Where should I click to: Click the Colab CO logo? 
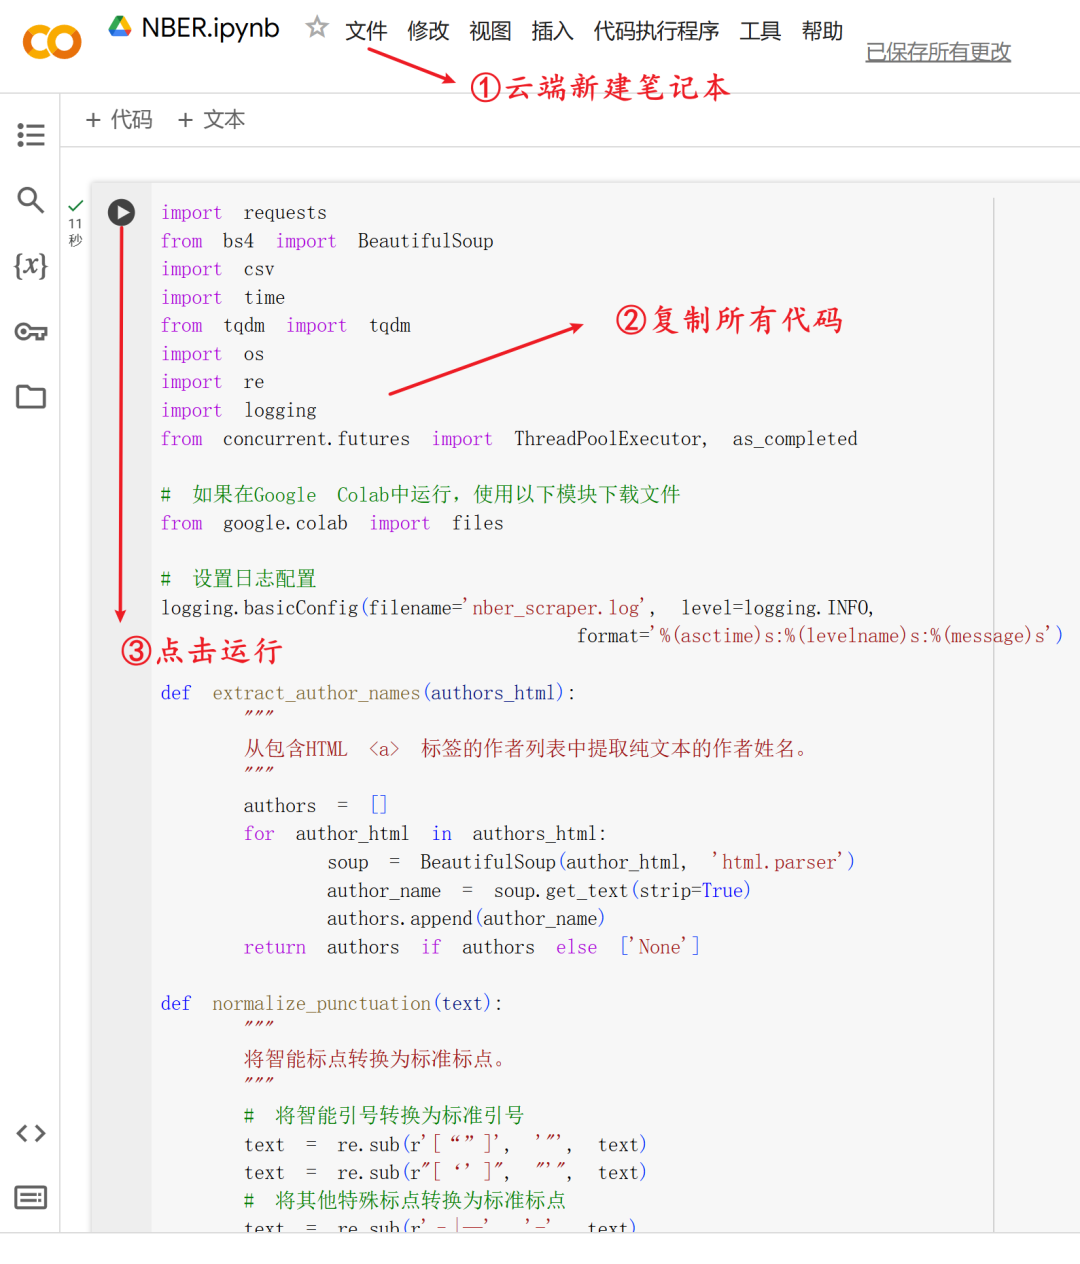coord(52,42)
